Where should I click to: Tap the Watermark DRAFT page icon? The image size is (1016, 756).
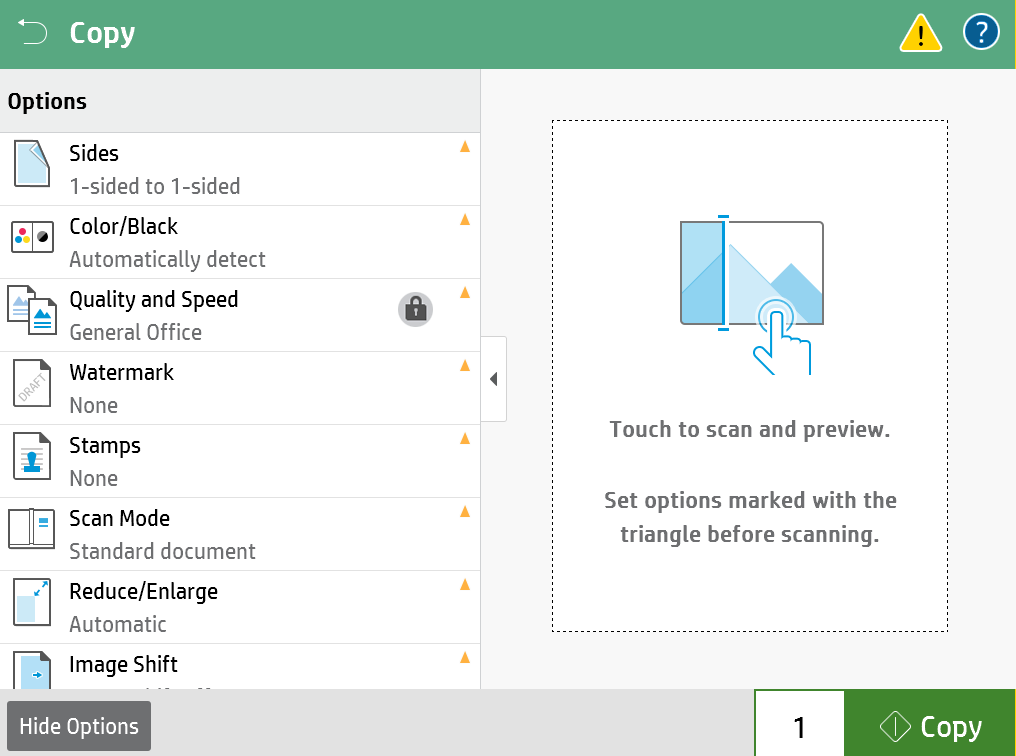coord(31,384)
